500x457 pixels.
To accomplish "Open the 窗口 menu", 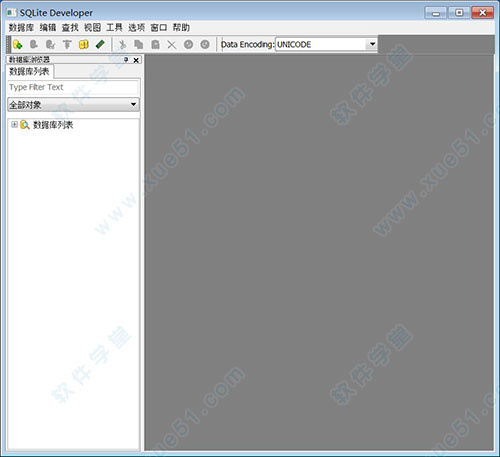I will [159, 27].
